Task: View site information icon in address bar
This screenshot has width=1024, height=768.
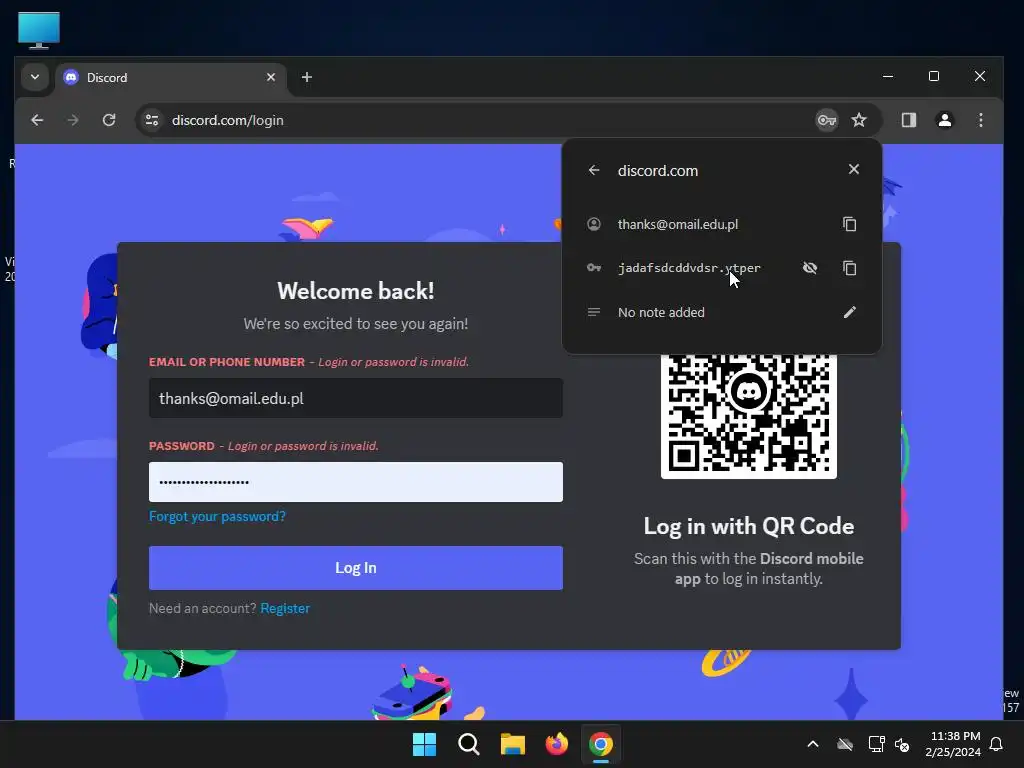Action: (152, 120)
